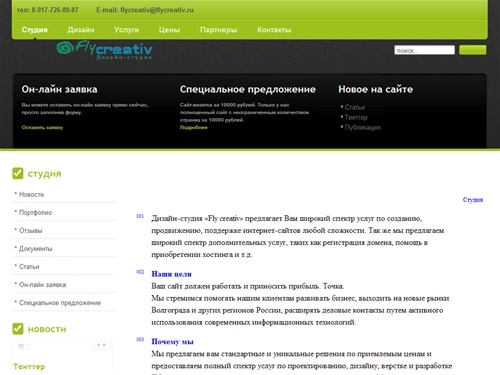Click the Он-лайн заявка heading
This screenshot has height=375, width=500.
pos(59,89)
